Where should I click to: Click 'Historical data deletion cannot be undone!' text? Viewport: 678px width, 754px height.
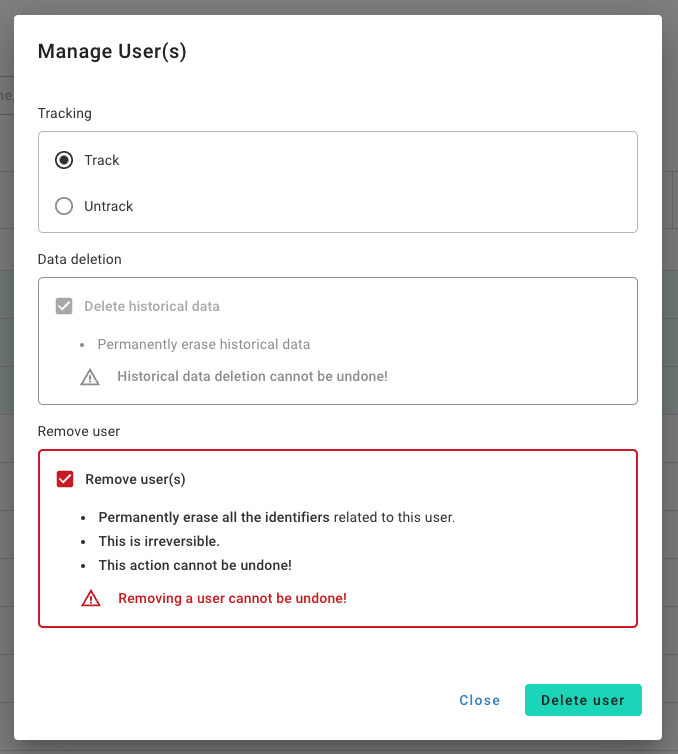point(252,376)
